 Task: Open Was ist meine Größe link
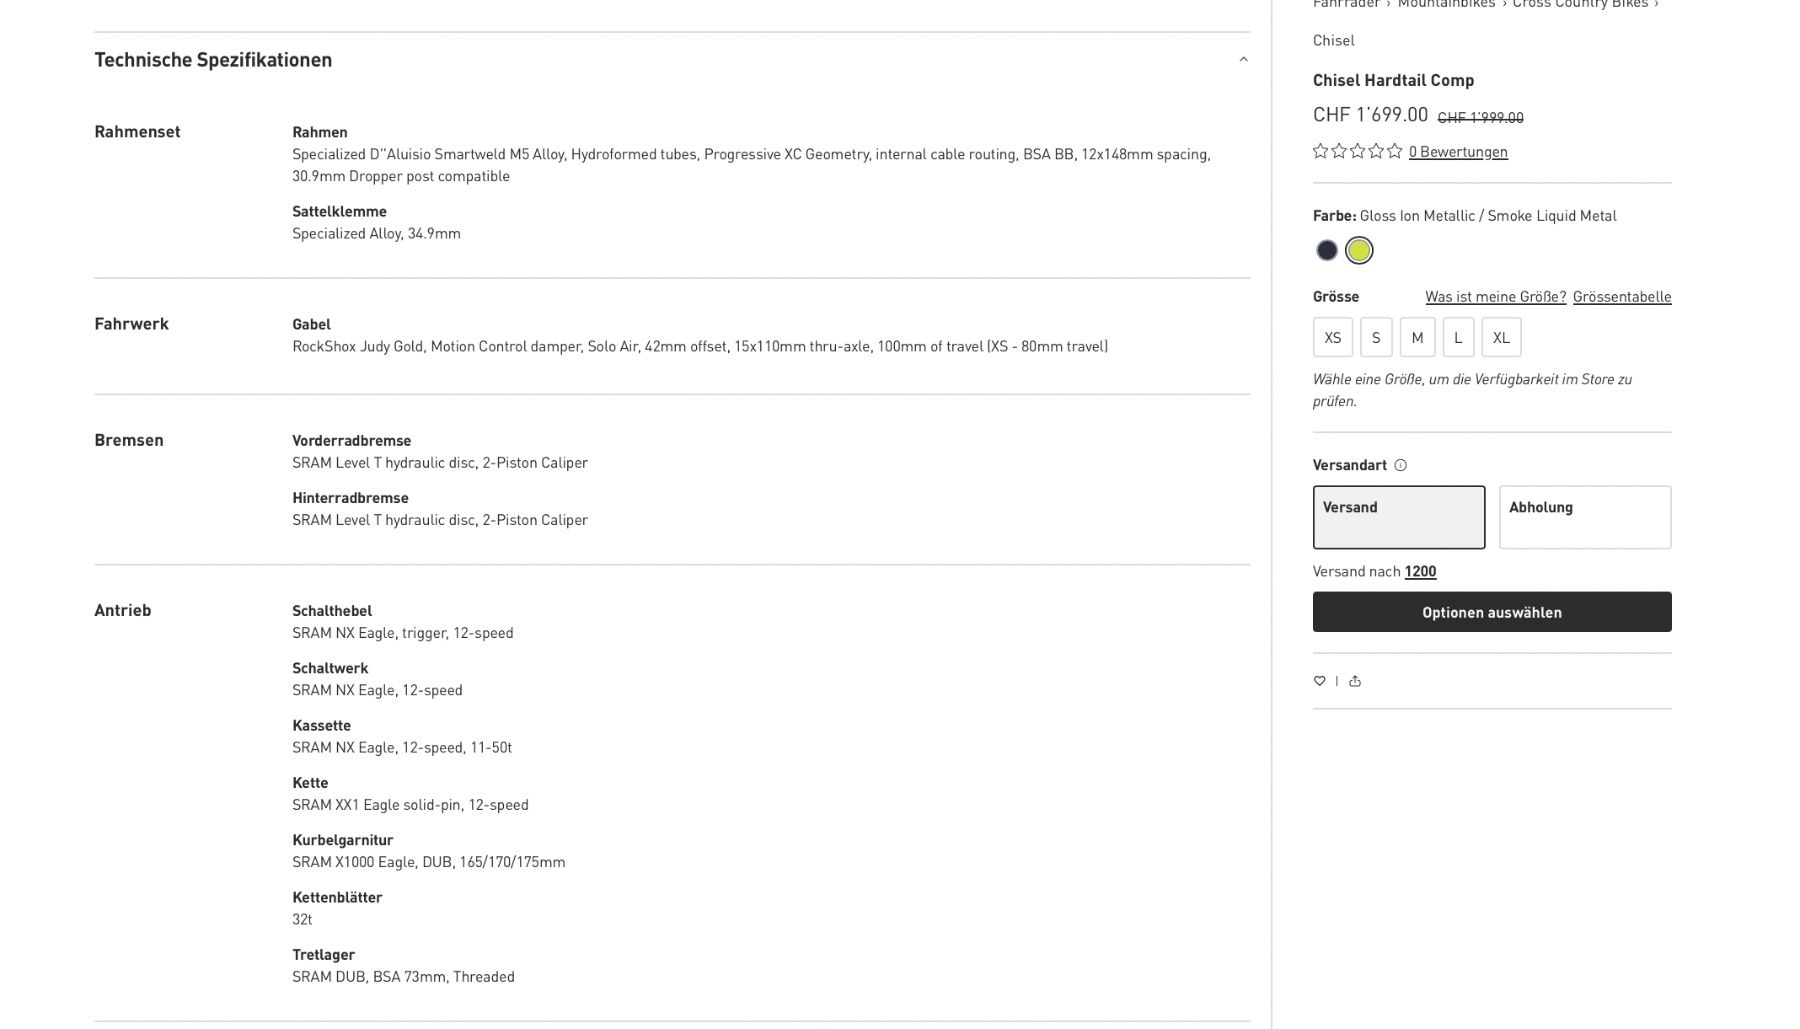1495,297
